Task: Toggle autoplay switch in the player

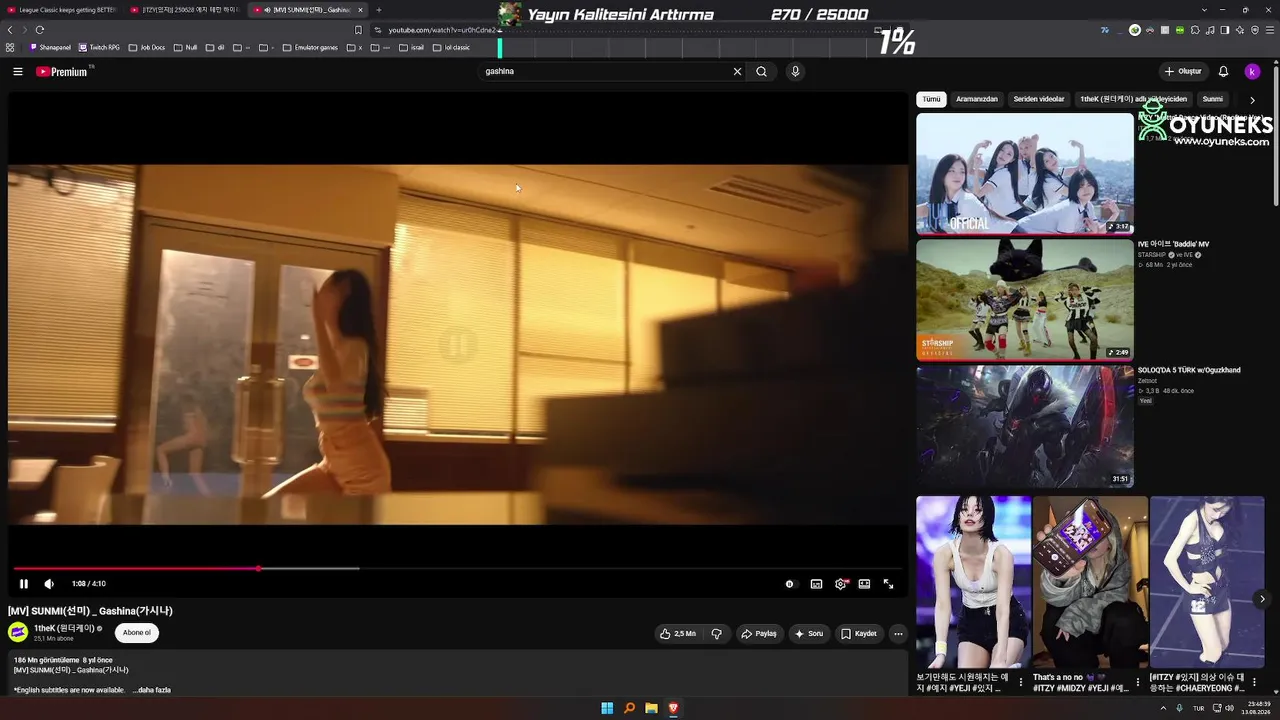Action: click(x=790, y=584)
